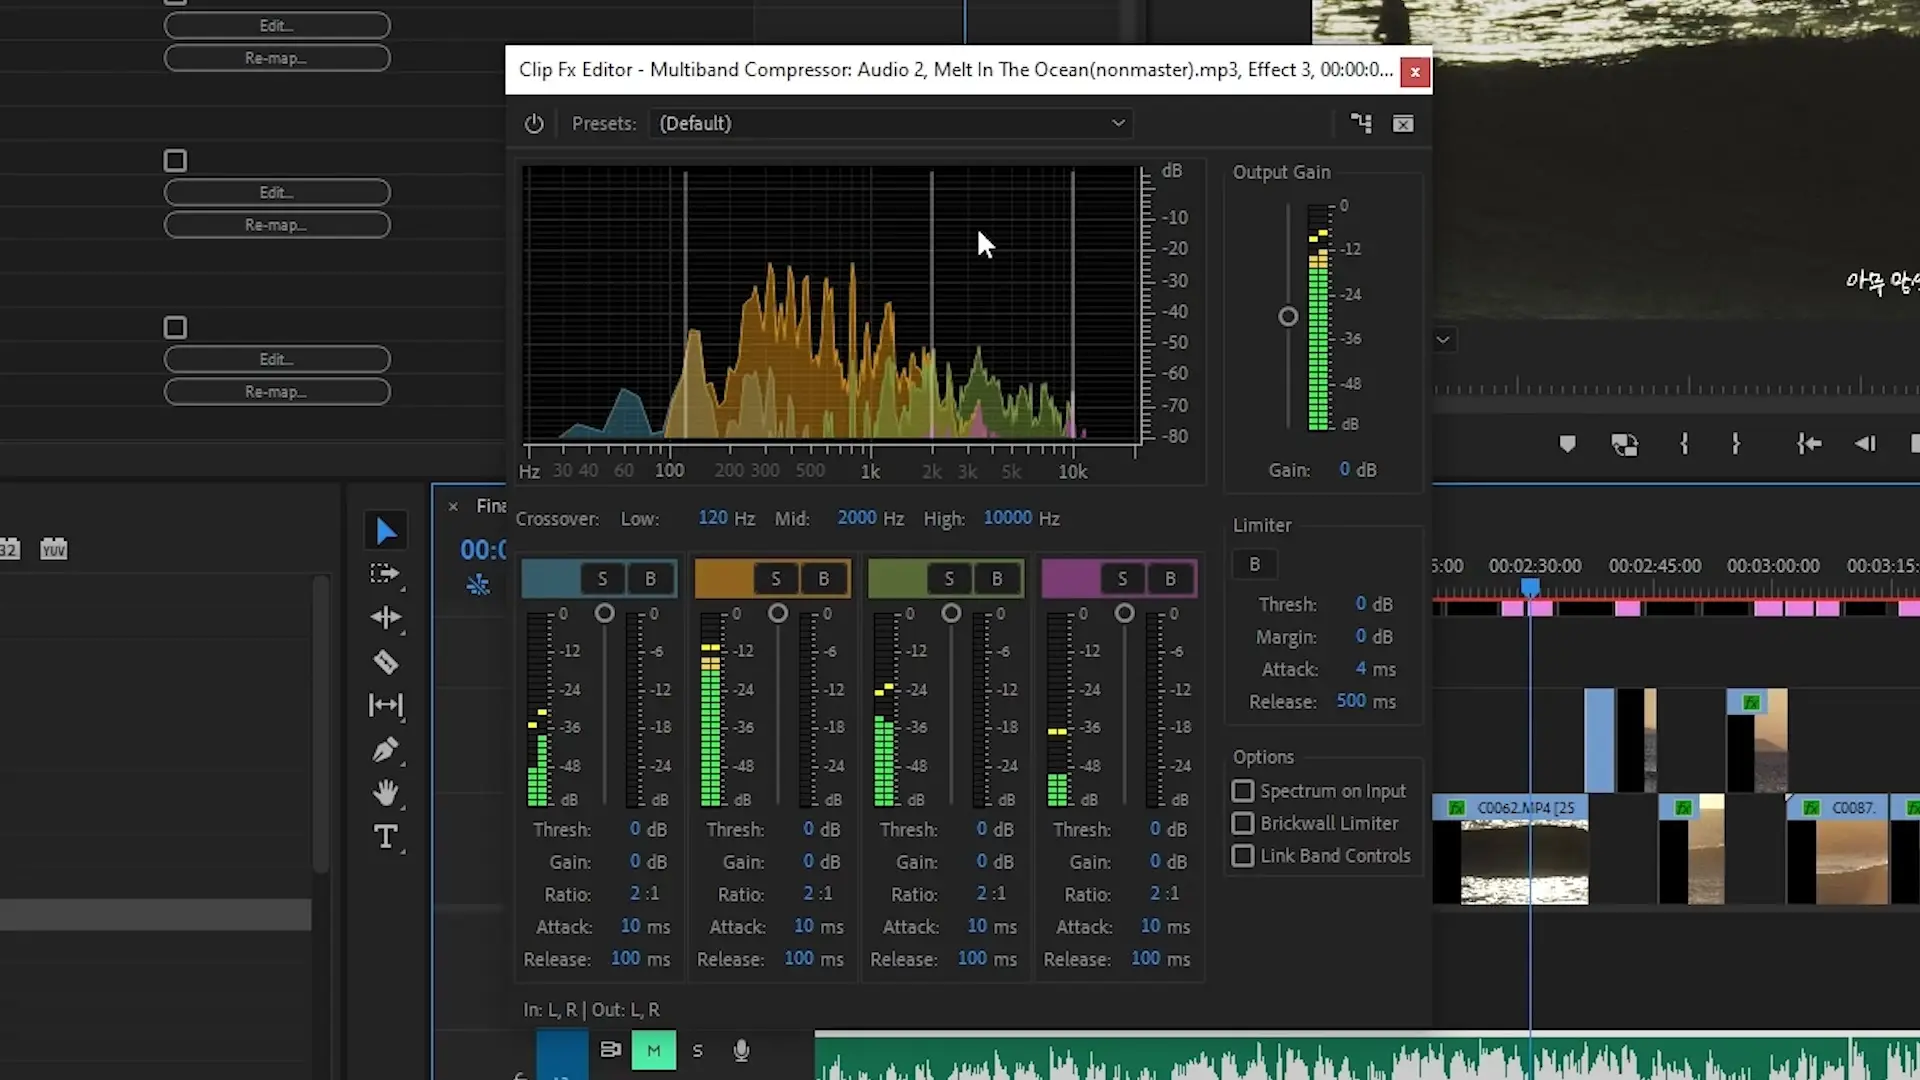1920x1080 pixels.
Task: Solo the audio track with S button
Action: (x=697, y=1050)
